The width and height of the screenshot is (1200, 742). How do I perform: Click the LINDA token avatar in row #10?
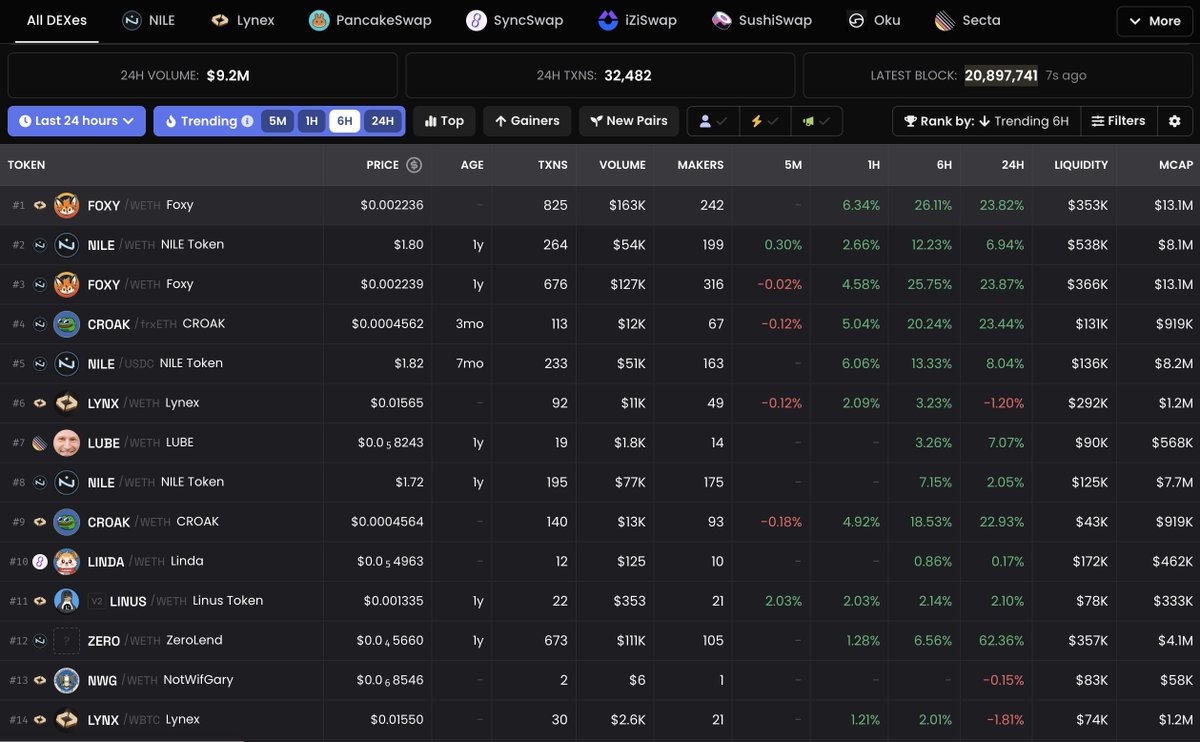click(x=67, y=561)
